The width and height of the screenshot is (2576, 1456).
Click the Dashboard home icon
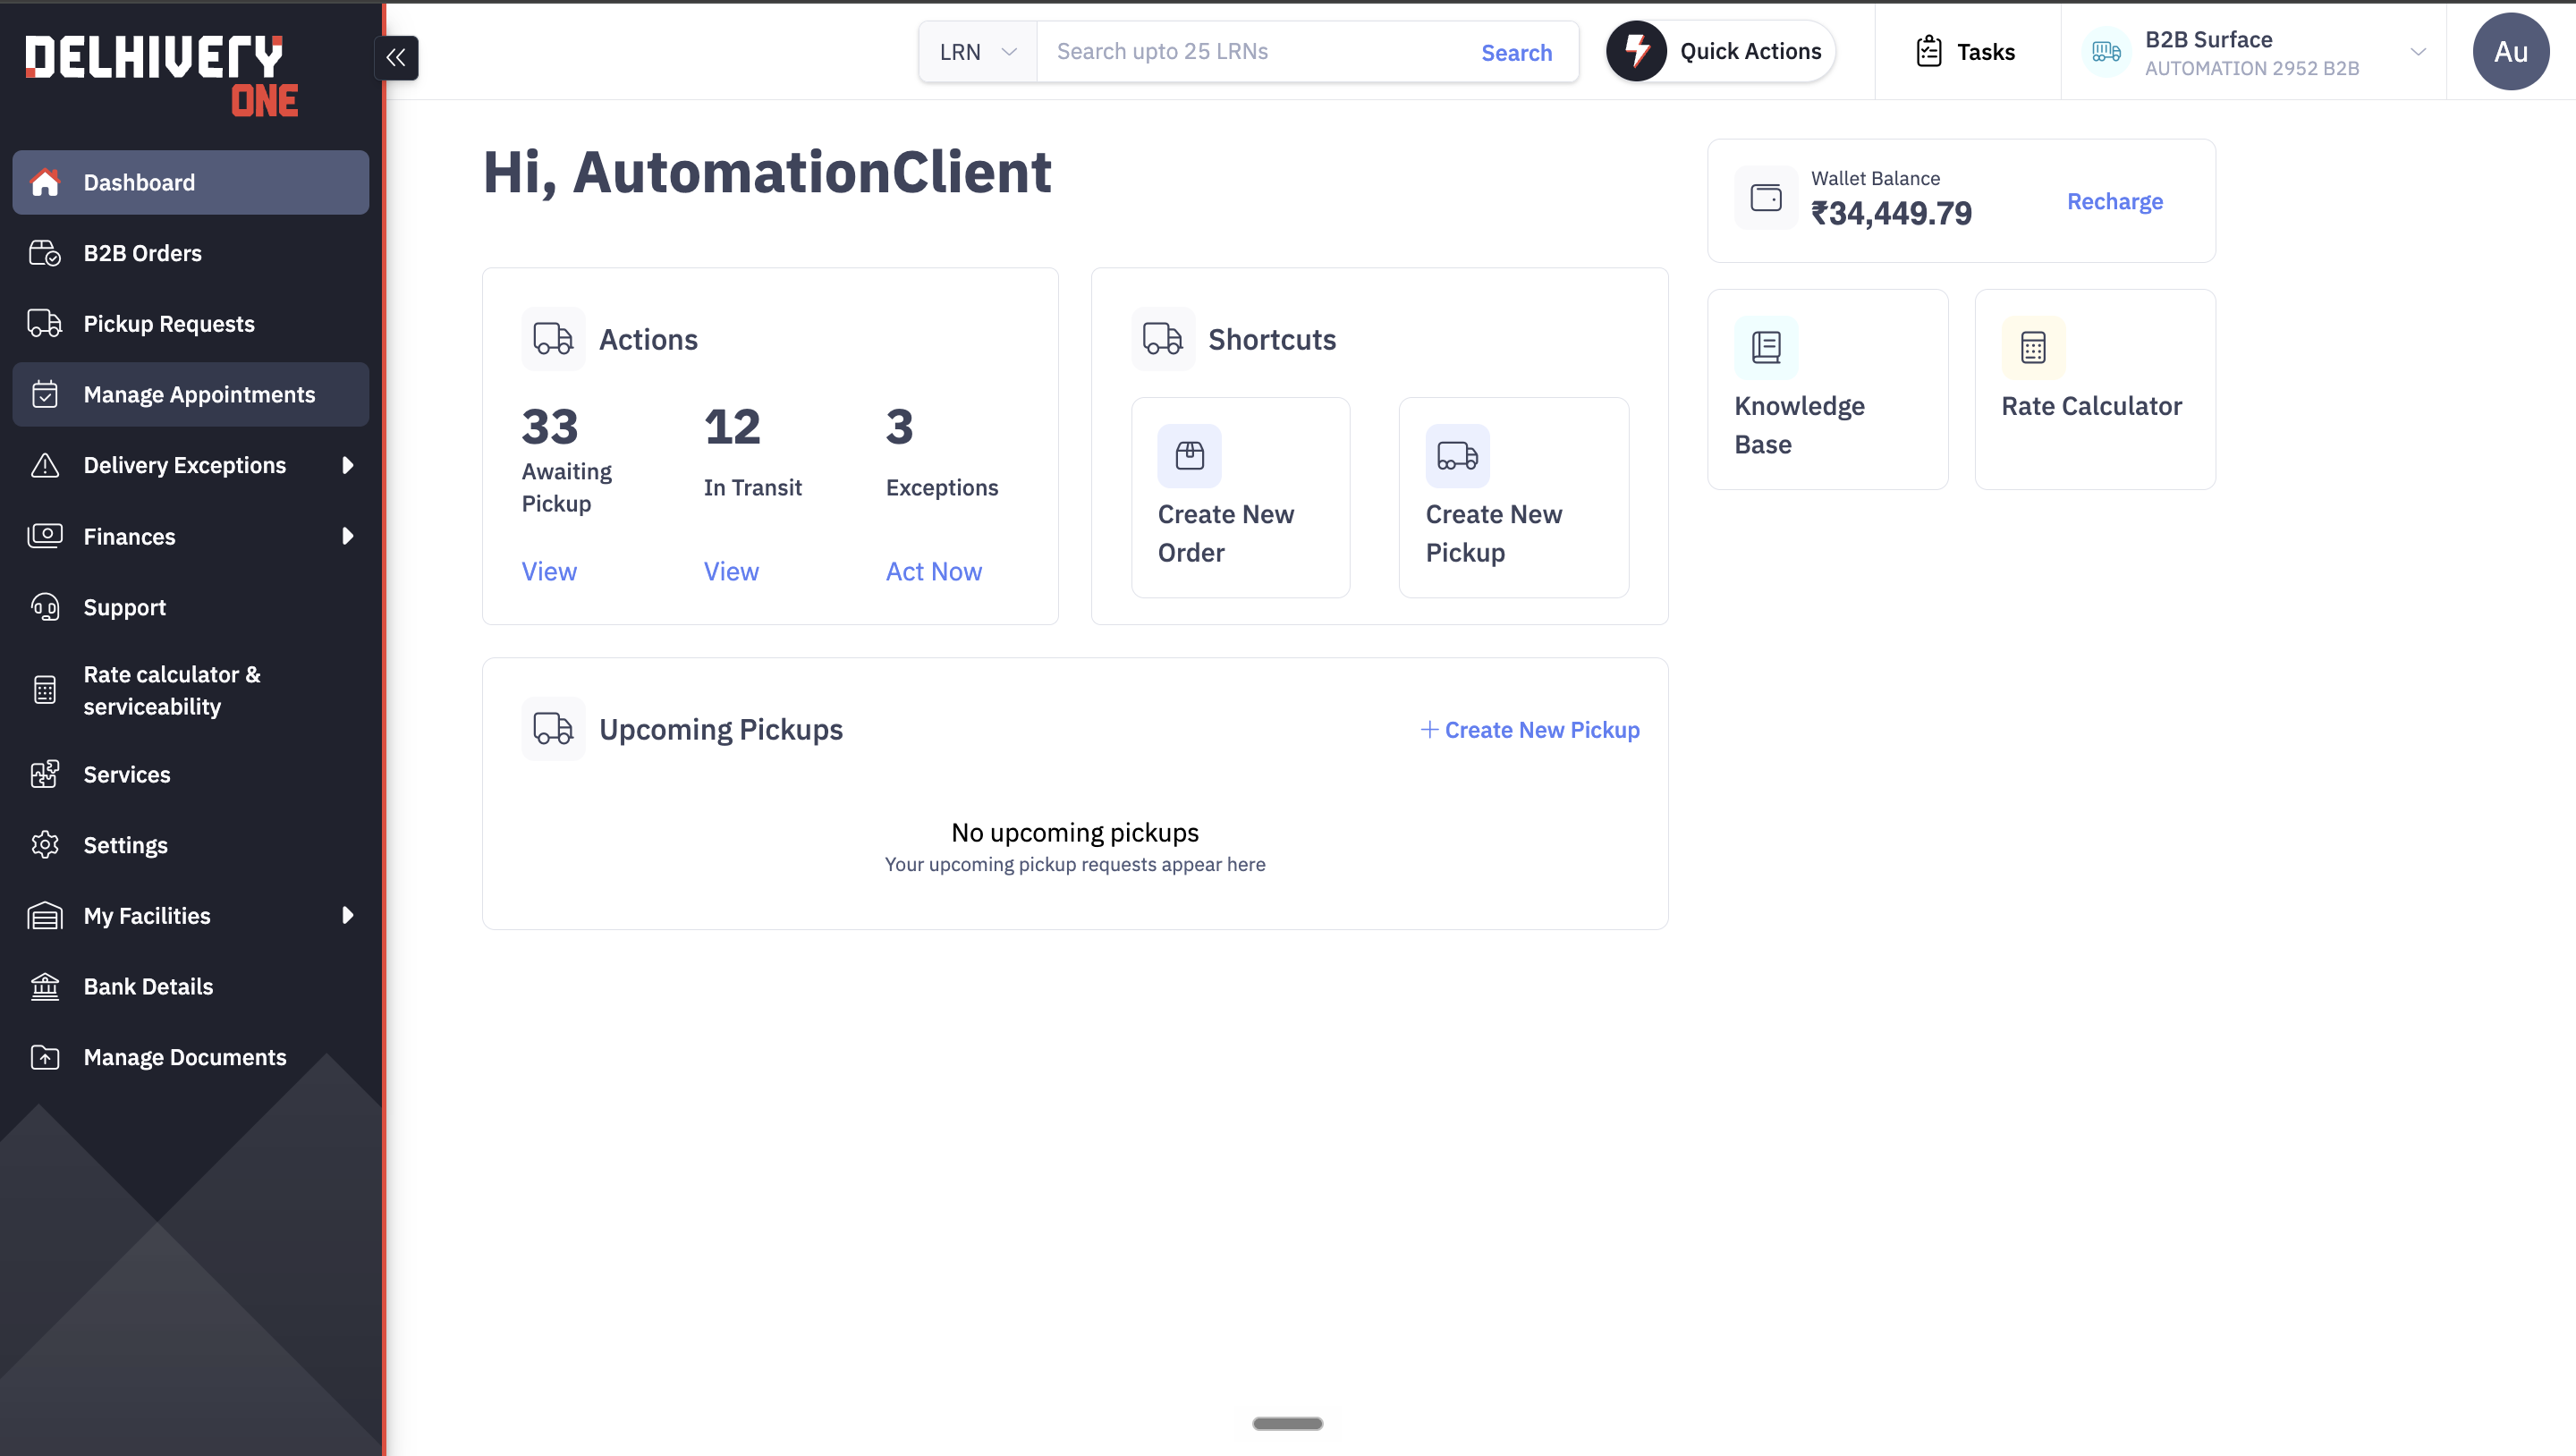45,182
